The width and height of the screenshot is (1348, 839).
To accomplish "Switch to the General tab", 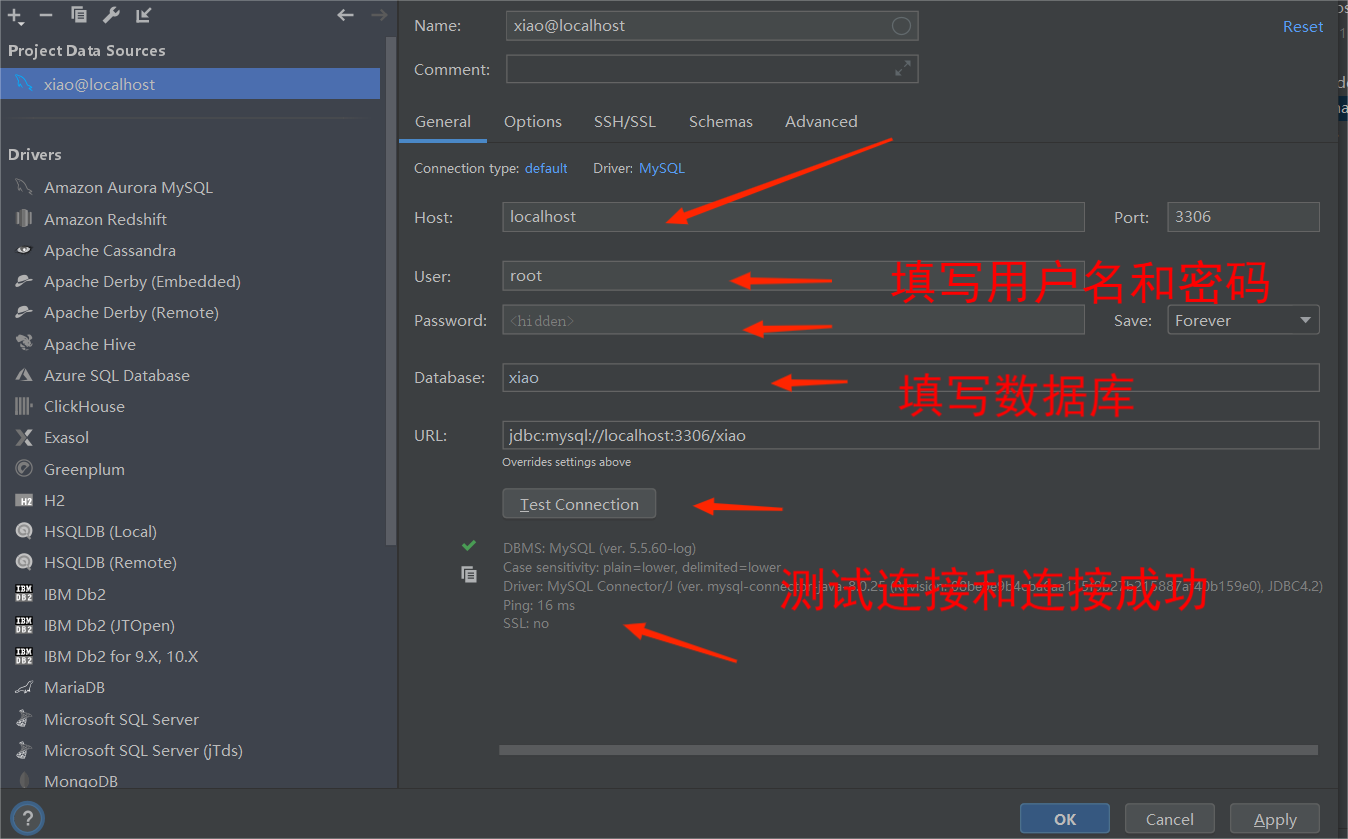I will 443,121.
